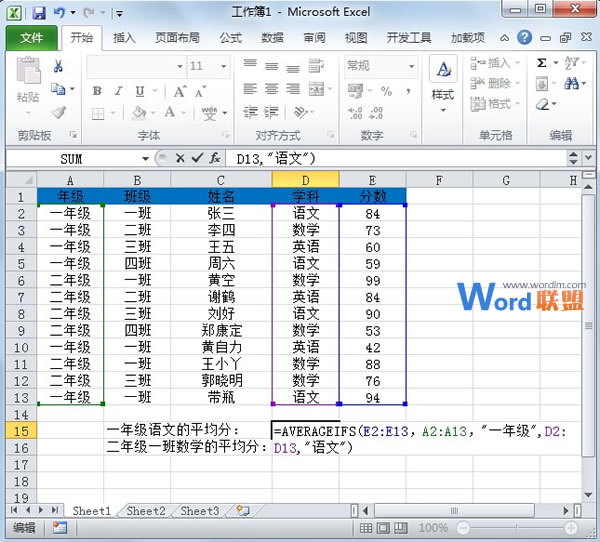Expand the formula bar with the chevron
The height and width of the screenshot is (542, 600).
[x=573, y=158]
